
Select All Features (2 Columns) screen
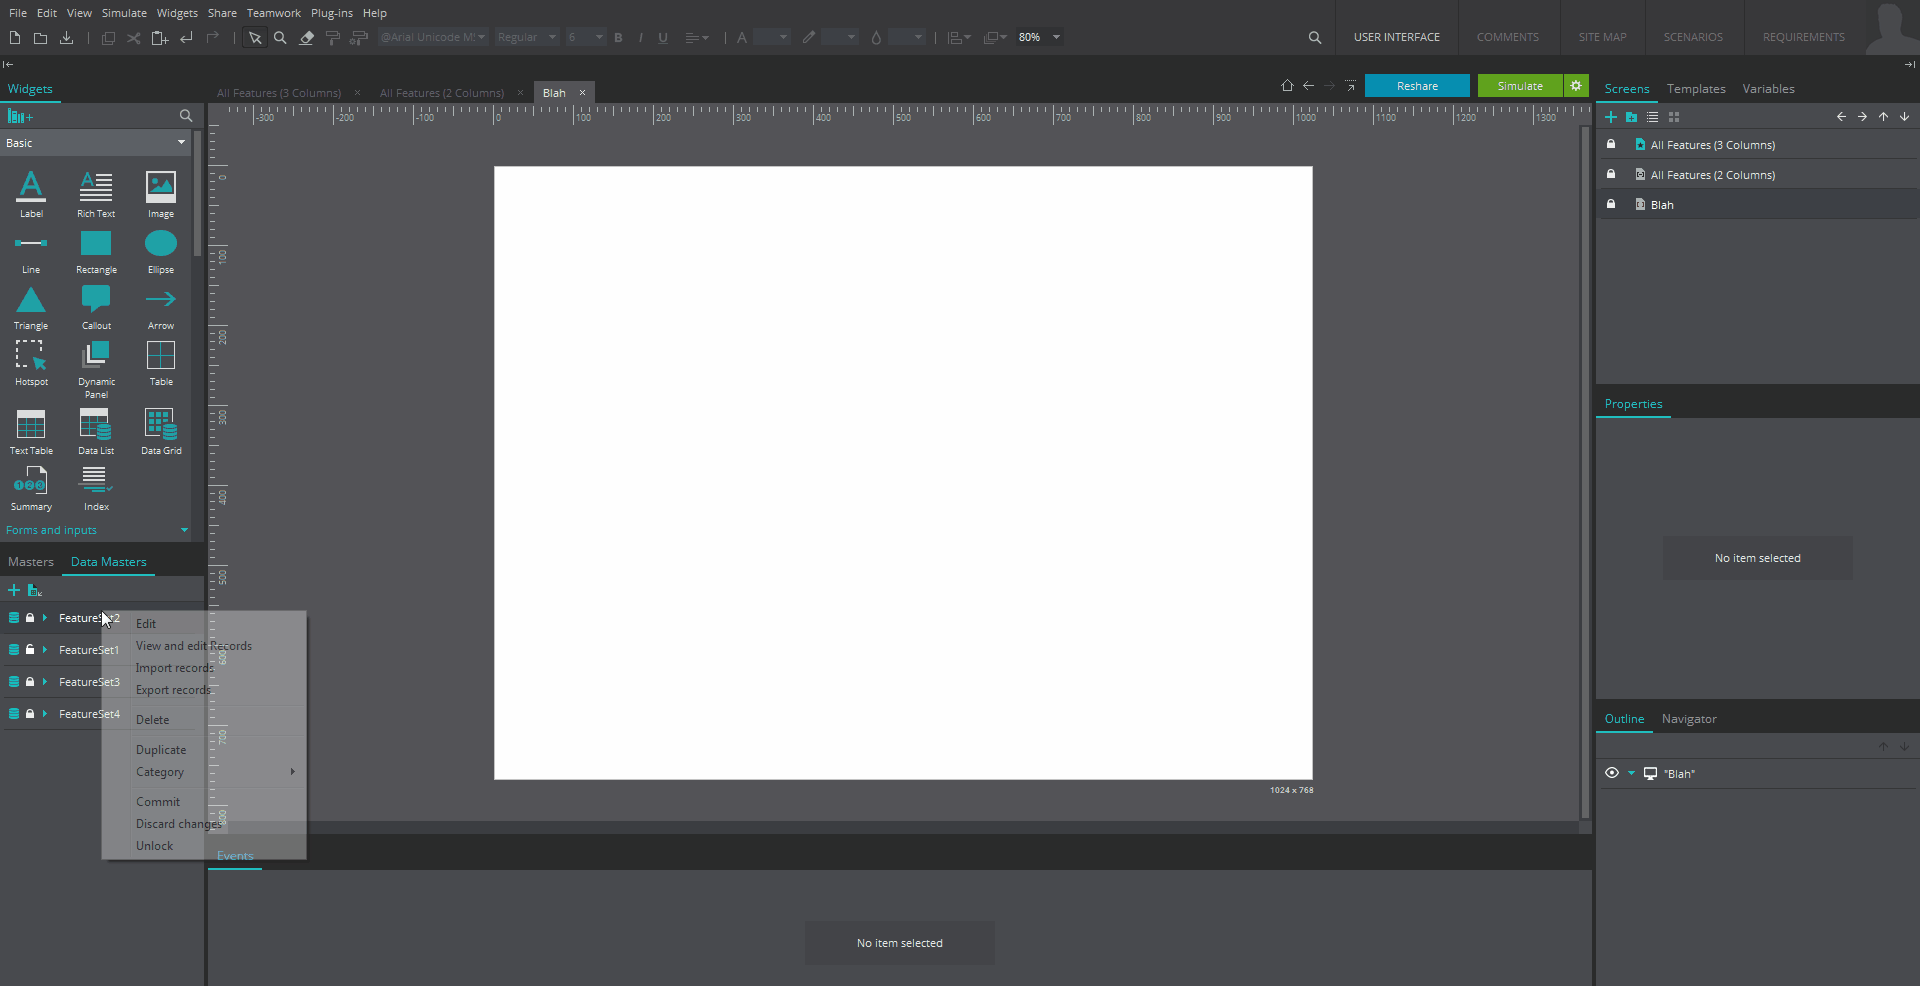(x=1712, y=175)
